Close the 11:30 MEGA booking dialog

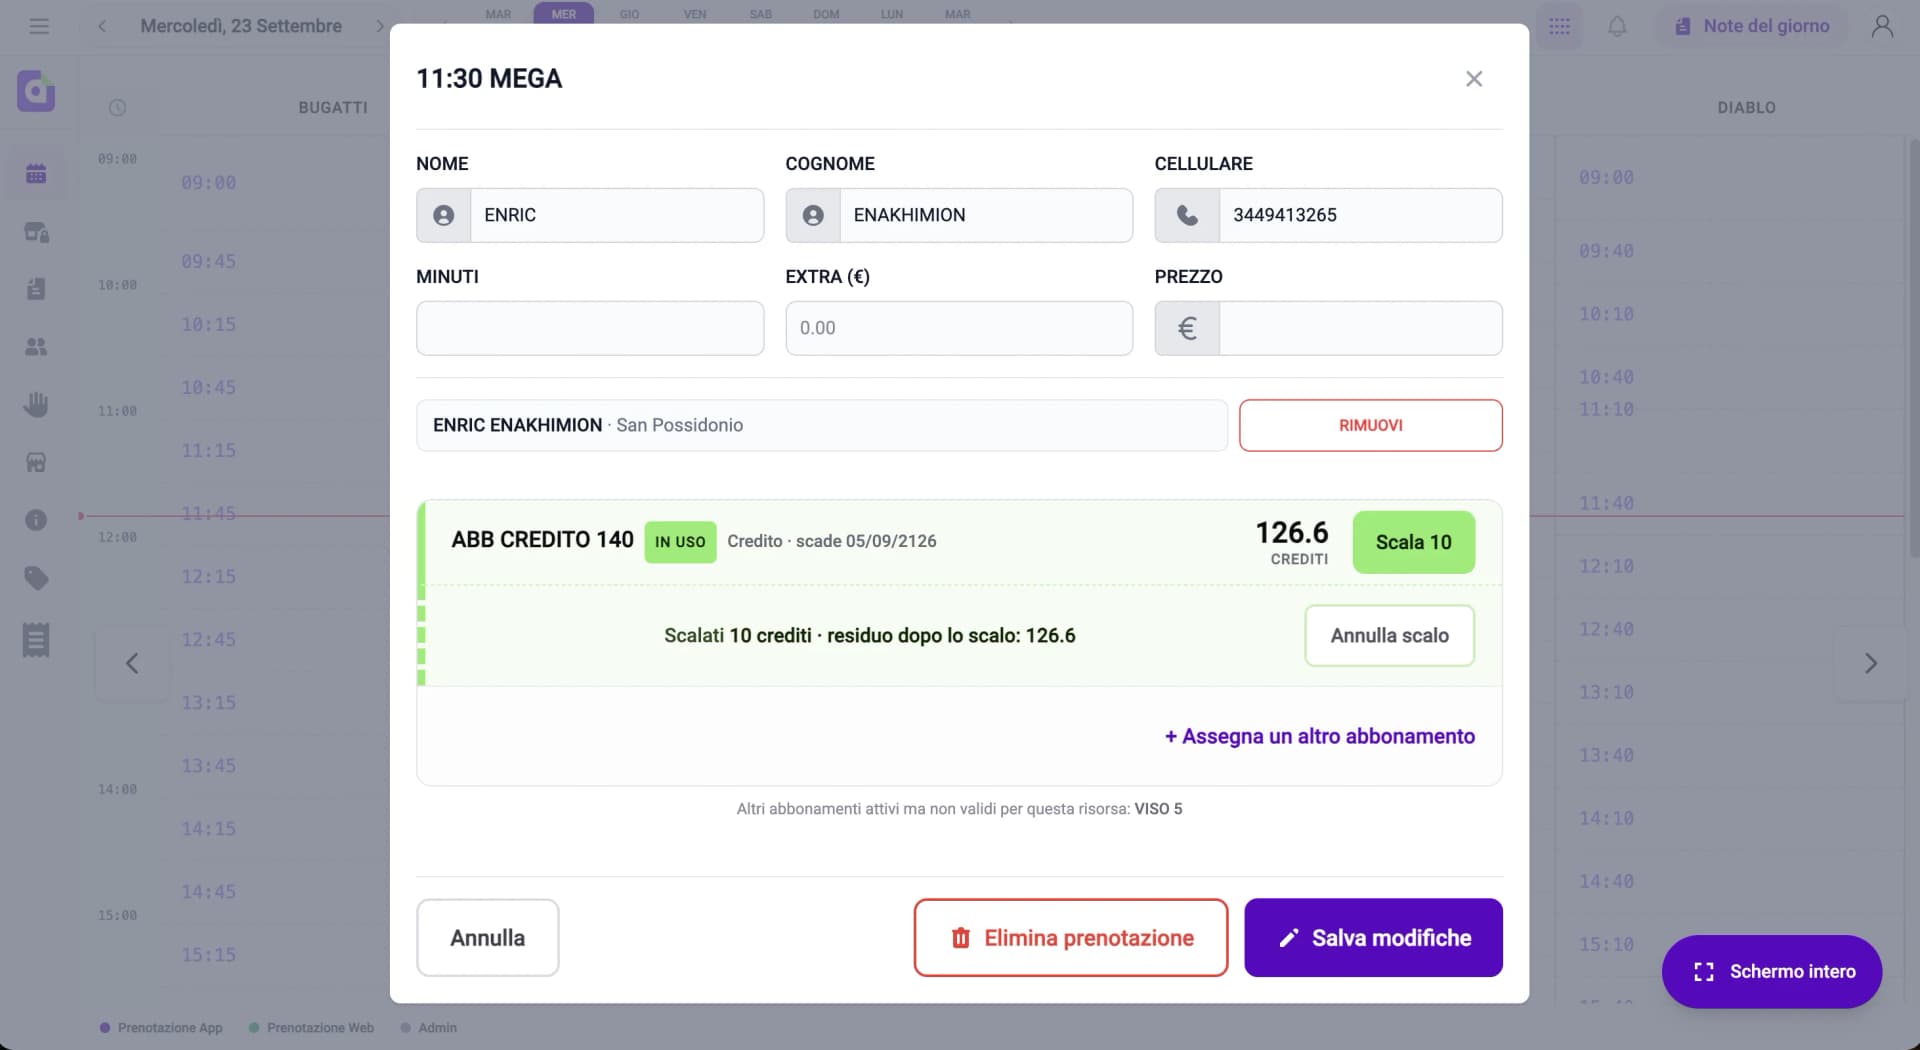point(1473,79)
